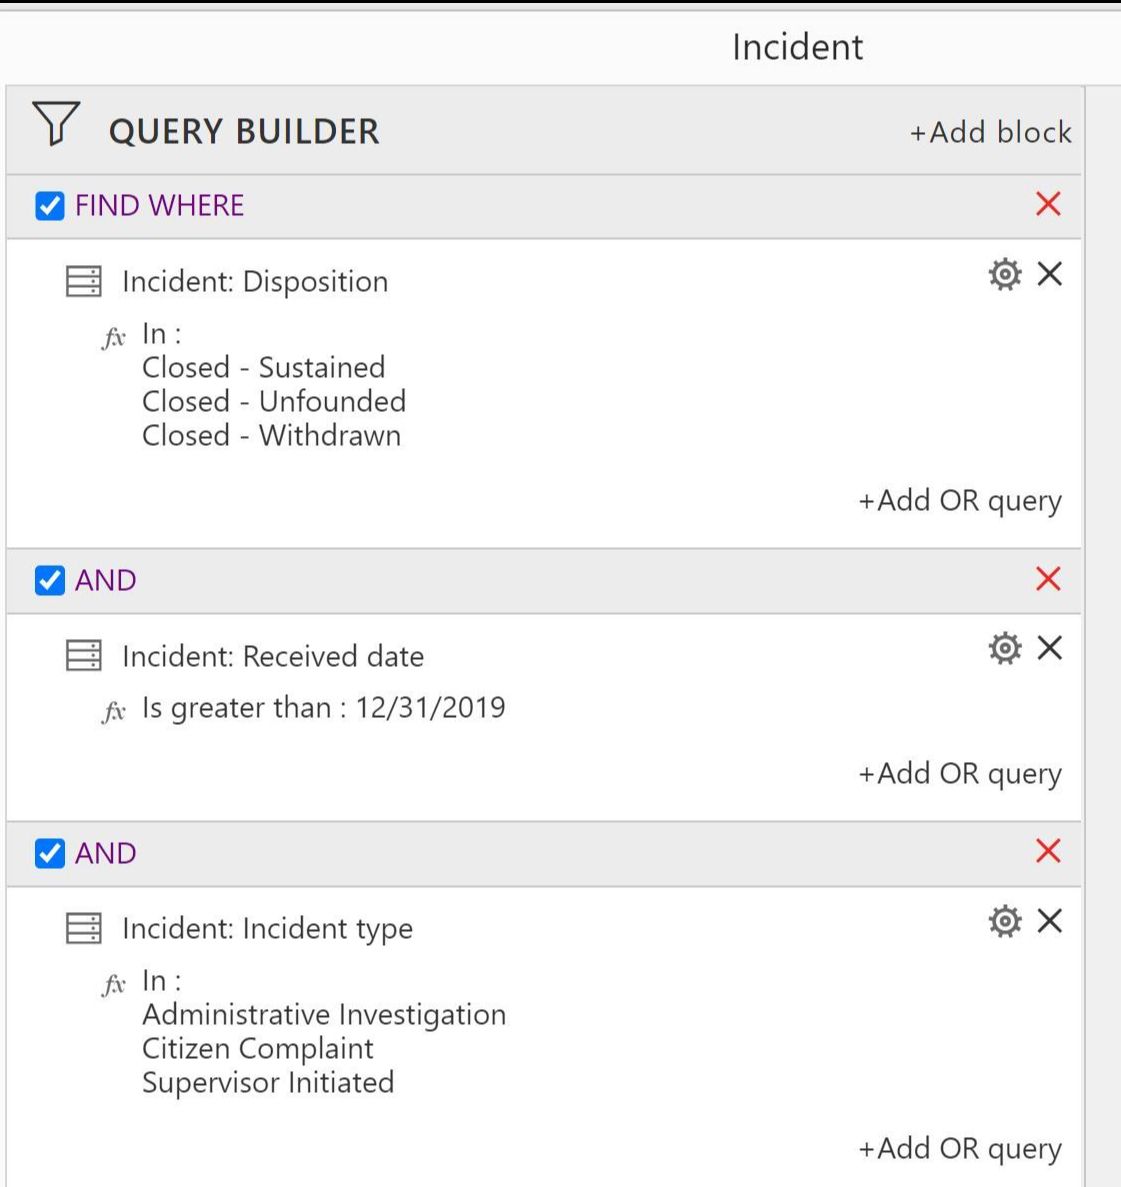Click the fx icon beside Is greater than
The height and width of the screenshot is (1187, 1121).
[x=114, y=712]
